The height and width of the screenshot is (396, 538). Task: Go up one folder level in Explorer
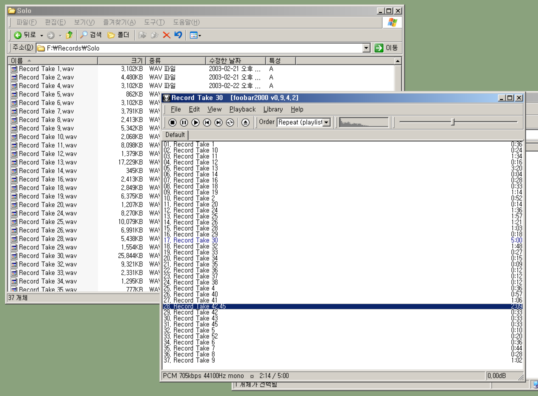tap(69, 35)
